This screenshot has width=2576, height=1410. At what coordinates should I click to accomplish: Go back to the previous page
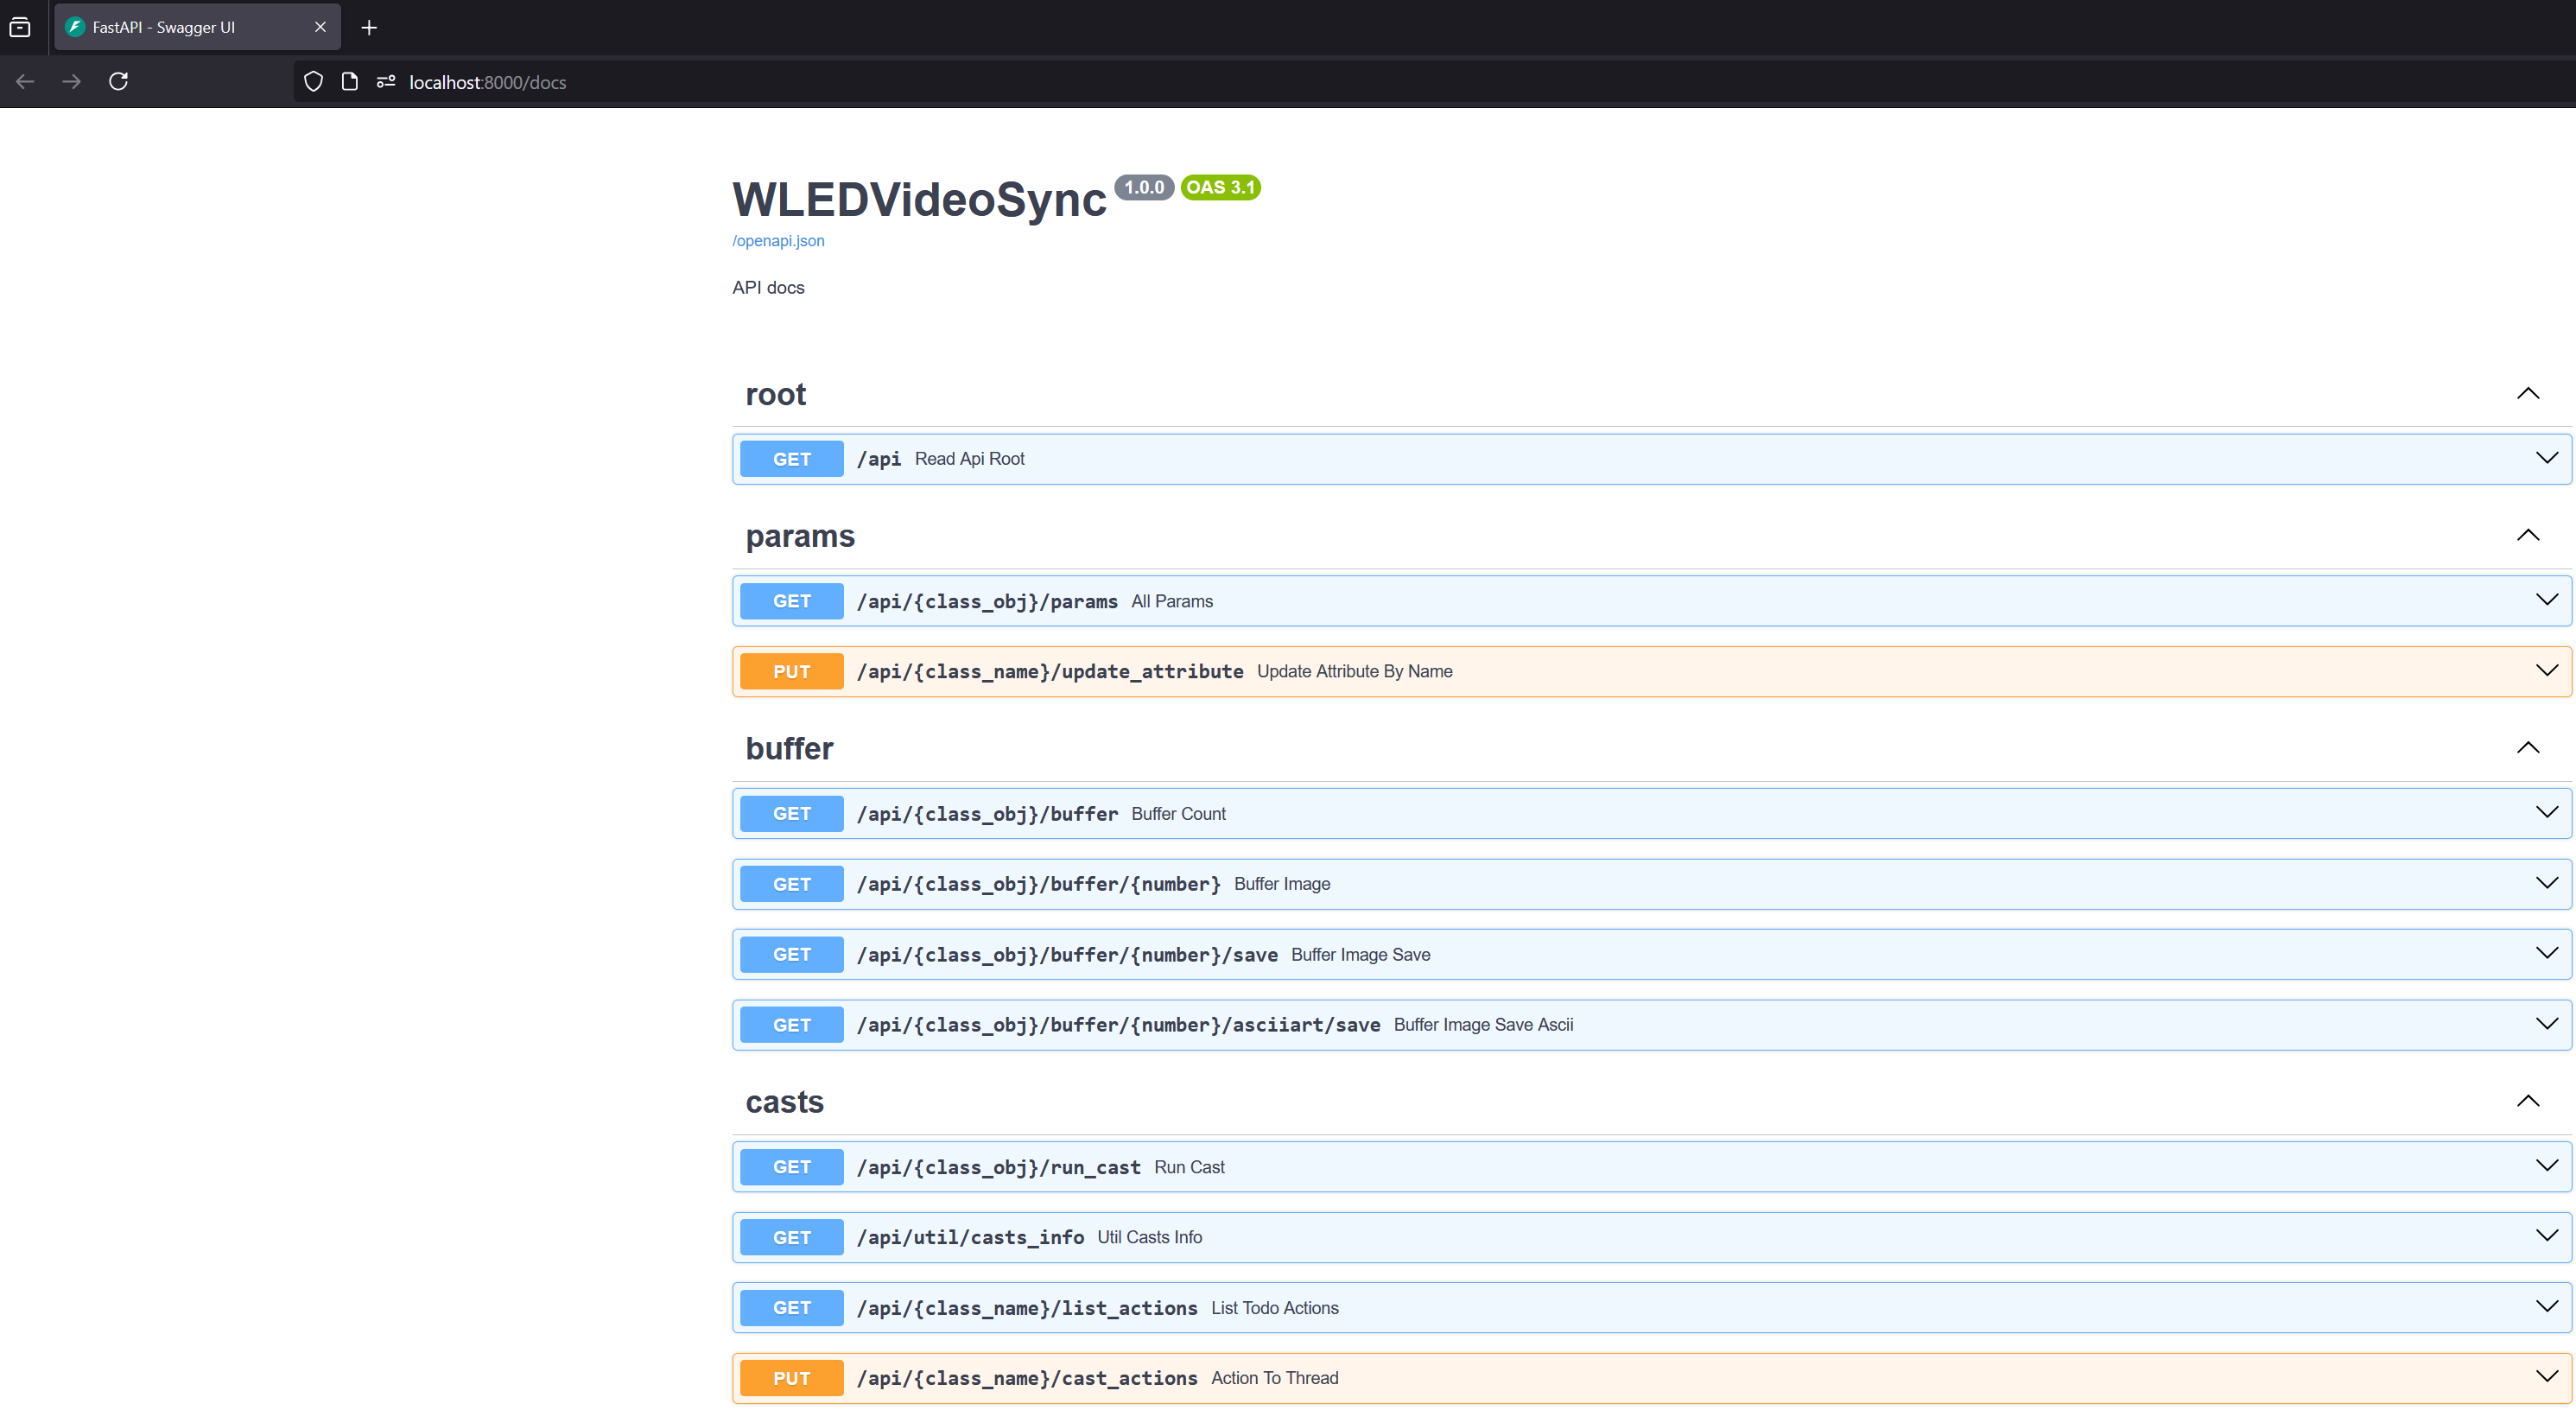[25, 82]
